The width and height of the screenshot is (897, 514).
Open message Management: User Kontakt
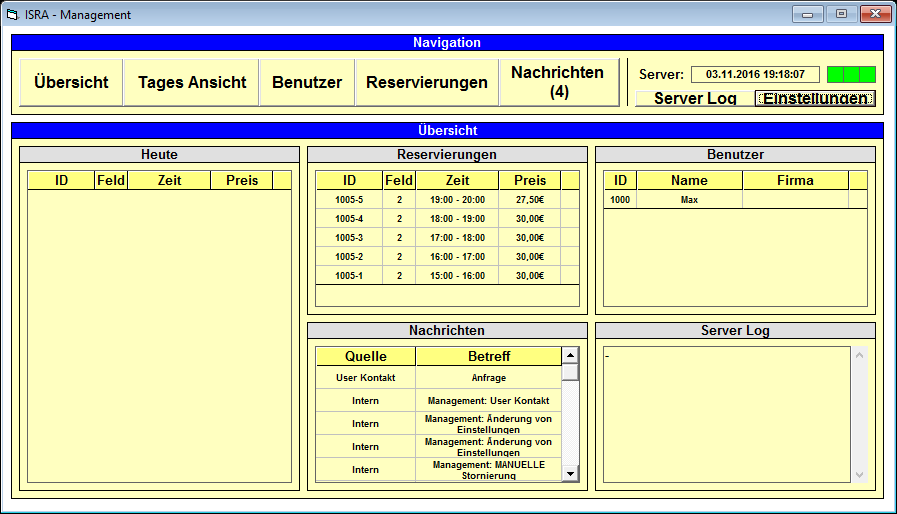point(489,401)
